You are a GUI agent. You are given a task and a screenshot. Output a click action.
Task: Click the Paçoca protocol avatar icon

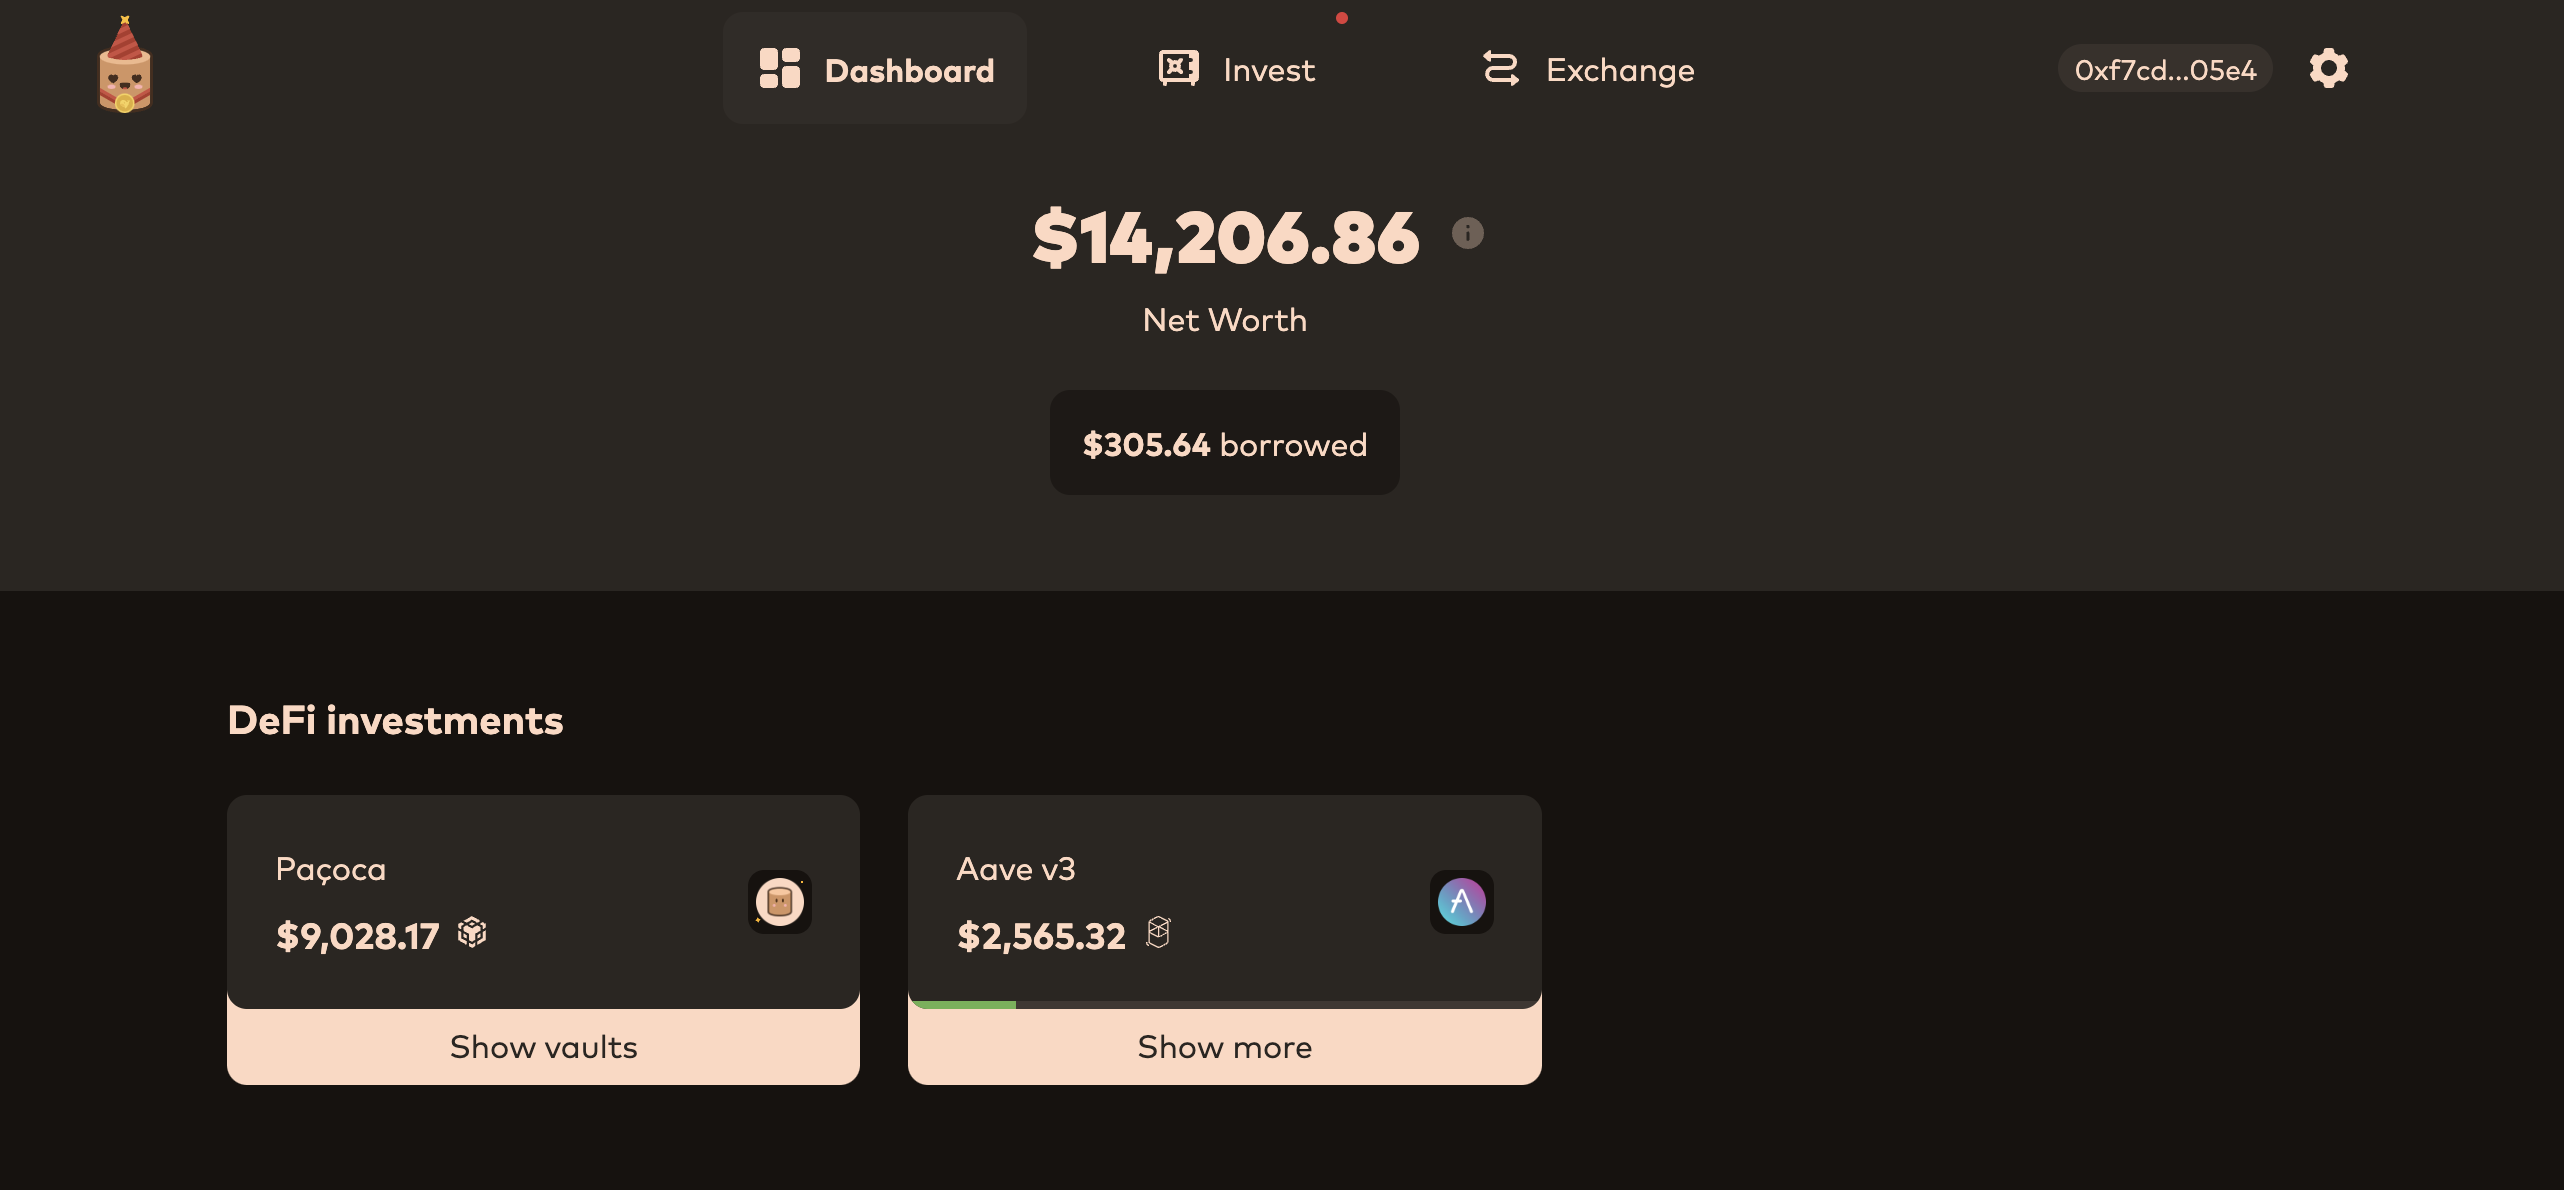[x=780, y=902]
